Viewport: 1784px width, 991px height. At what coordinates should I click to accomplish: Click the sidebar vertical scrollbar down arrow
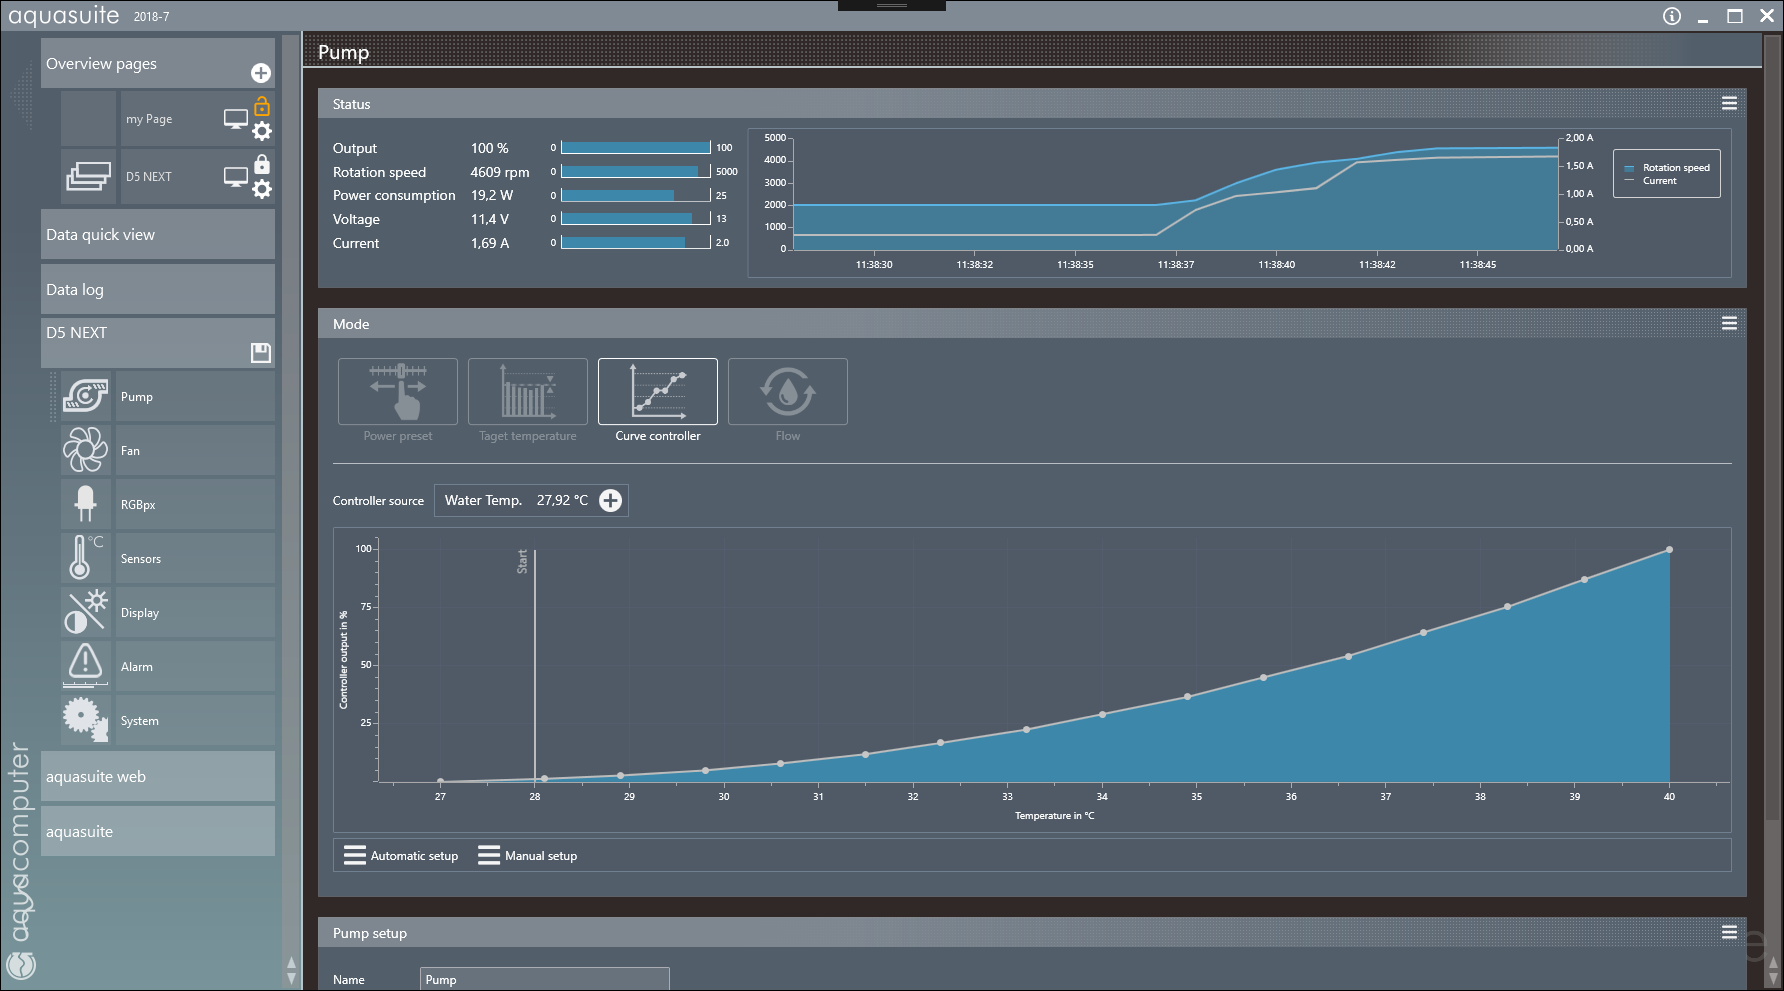point(291,978)
